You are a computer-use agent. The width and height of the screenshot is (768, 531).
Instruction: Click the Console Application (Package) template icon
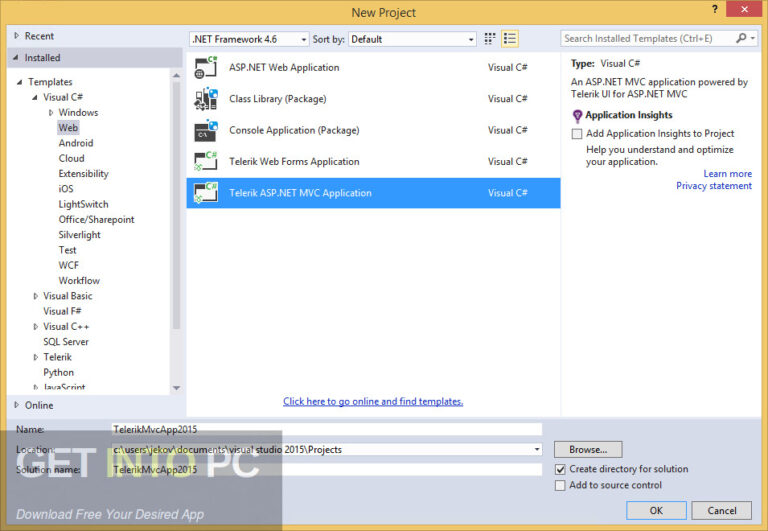tap(206, 130)
